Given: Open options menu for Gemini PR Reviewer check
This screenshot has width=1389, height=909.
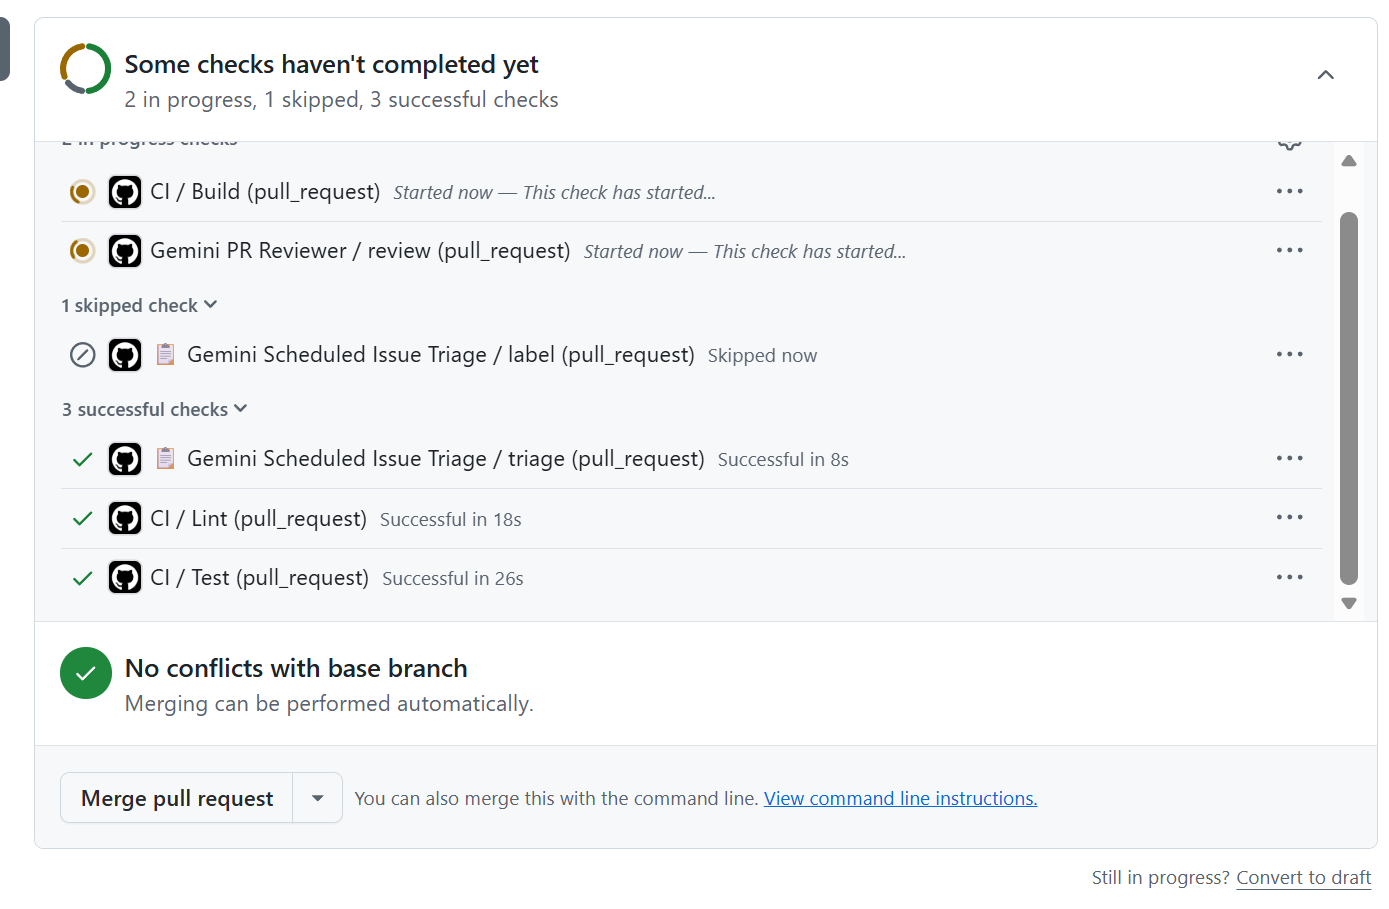Looking at the screenshot, I should pyautogui.click(x=1289, y=250).
